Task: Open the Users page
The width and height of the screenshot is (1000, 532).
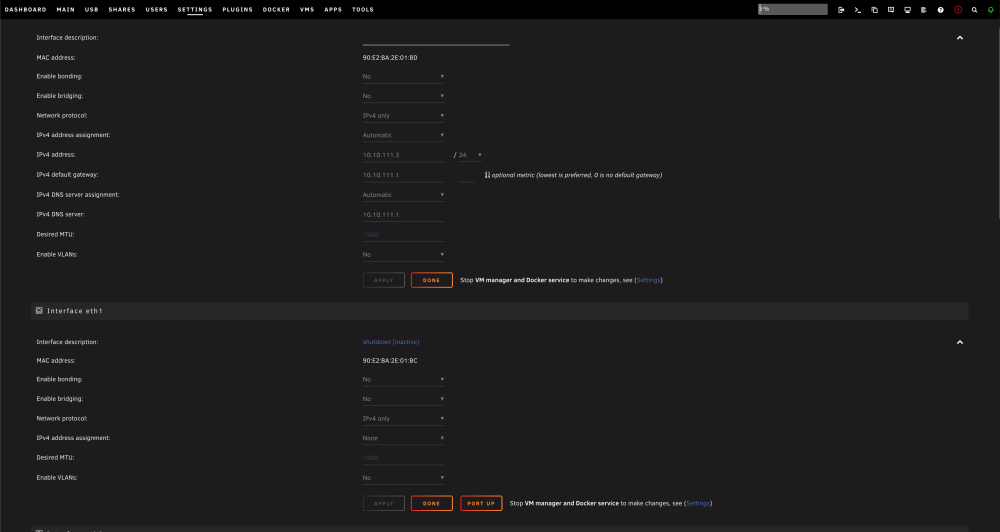Action: point(156,10)
